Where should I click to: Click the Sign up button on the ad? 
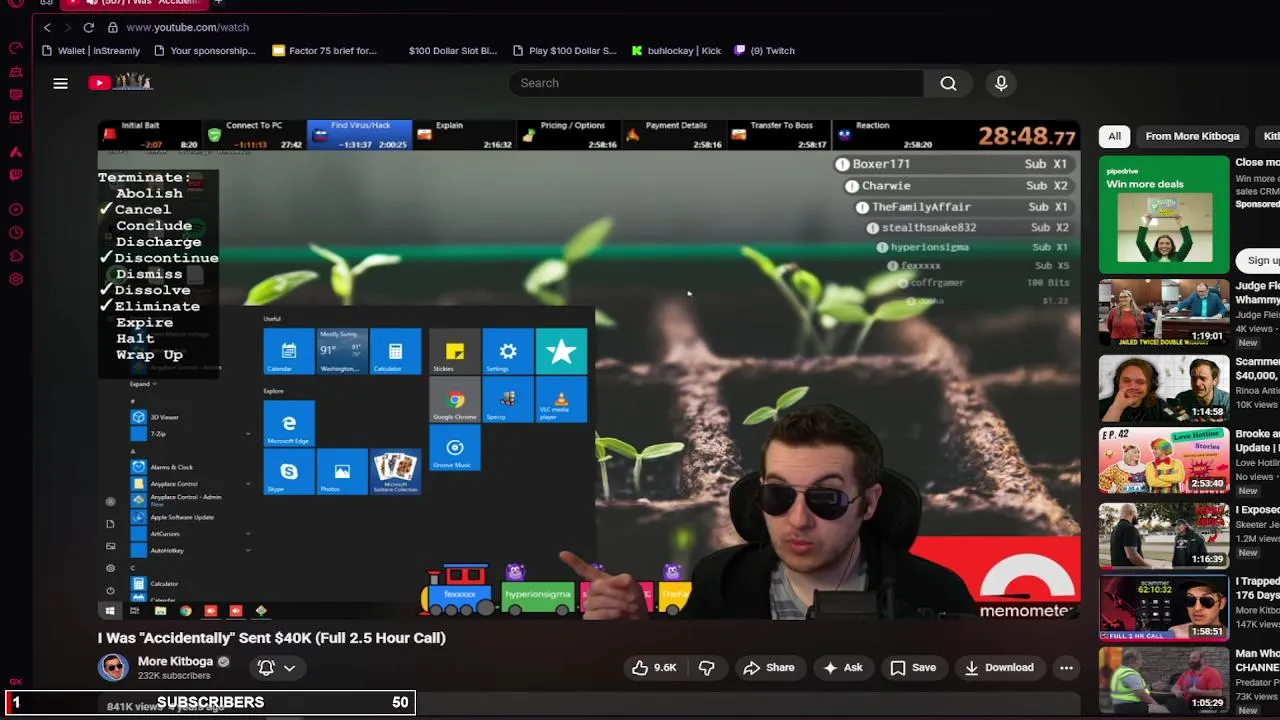pyautogui.click(x=1262, y=260)
